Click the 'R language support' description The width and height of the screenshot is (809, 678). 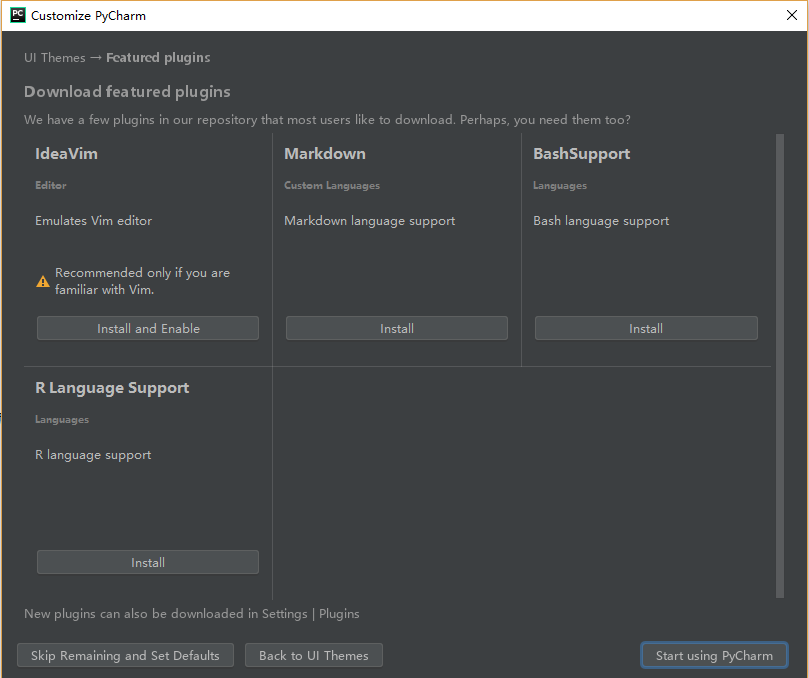[x=93, y=455]
